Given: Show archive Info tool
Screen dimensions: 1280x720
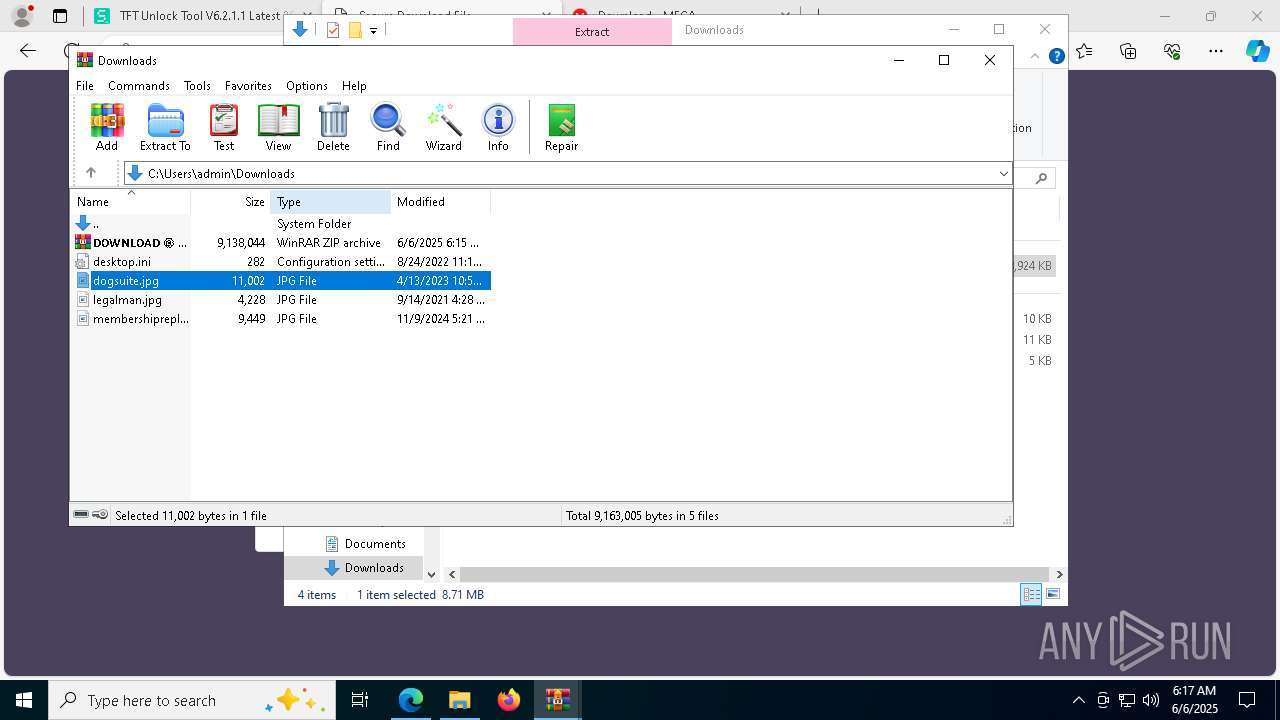Looking at the screenshot, I should click(498, 127).
